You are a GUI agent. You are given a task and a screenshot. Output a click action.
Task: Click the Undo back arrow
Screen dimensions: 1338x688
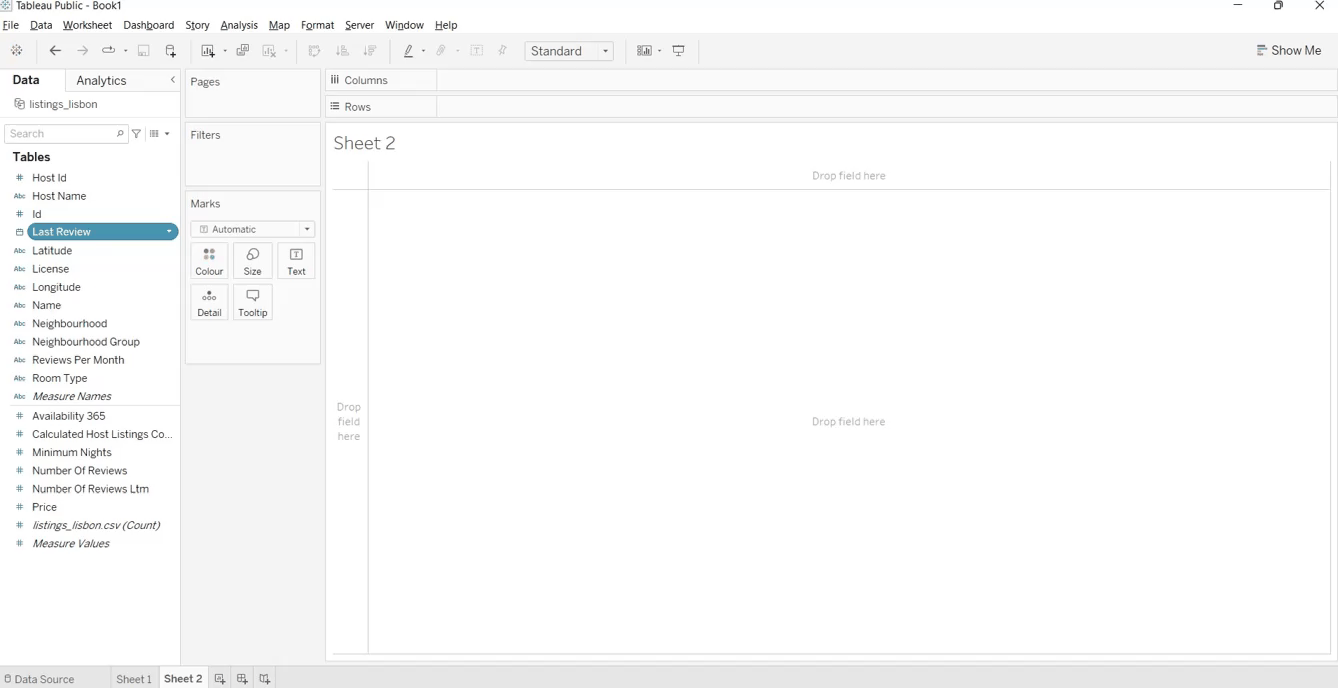tap(55, 51)
